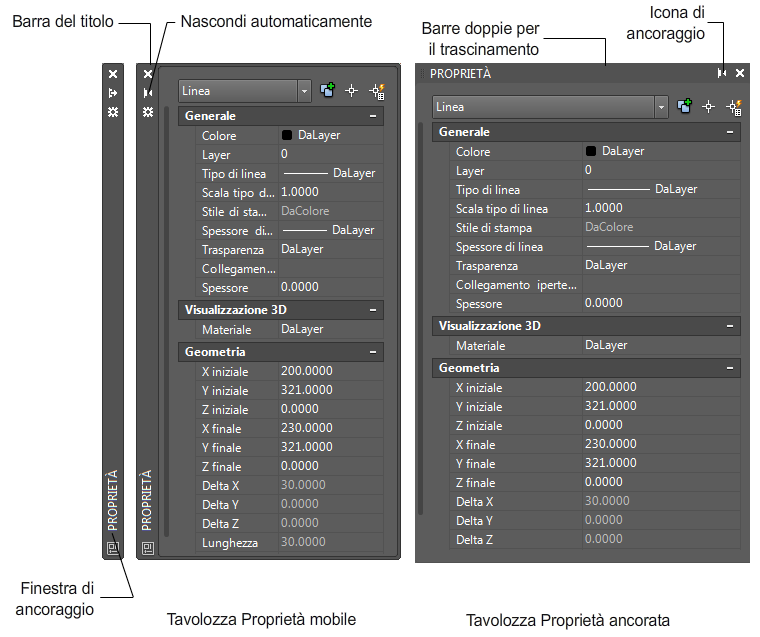The image size is (760, 637).
Task: Click Layer label in docked palette
Action: click(x=470, y=171)
